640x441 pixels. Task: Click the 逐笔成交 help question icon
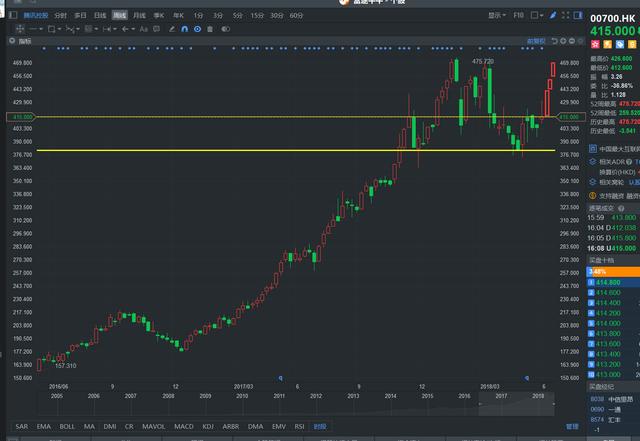coord(621,208)
